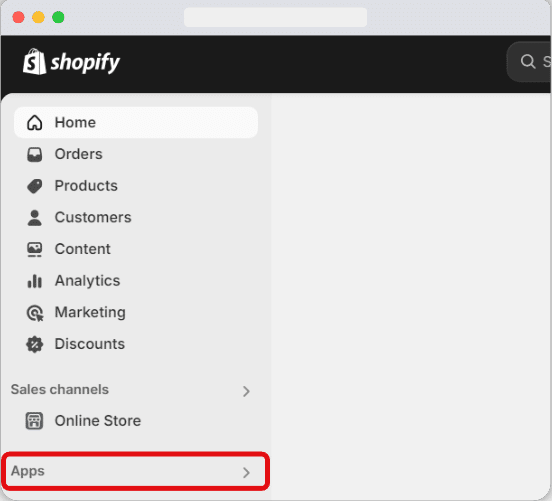Minimize window using yellow button
This screenshot has width=552, height=501.
38,17
